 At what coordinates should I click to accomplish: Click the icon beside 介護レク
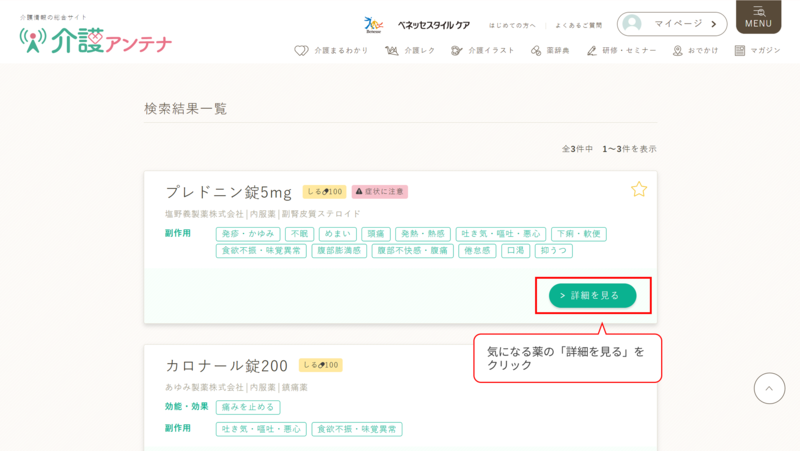click(x=392, y=51)
